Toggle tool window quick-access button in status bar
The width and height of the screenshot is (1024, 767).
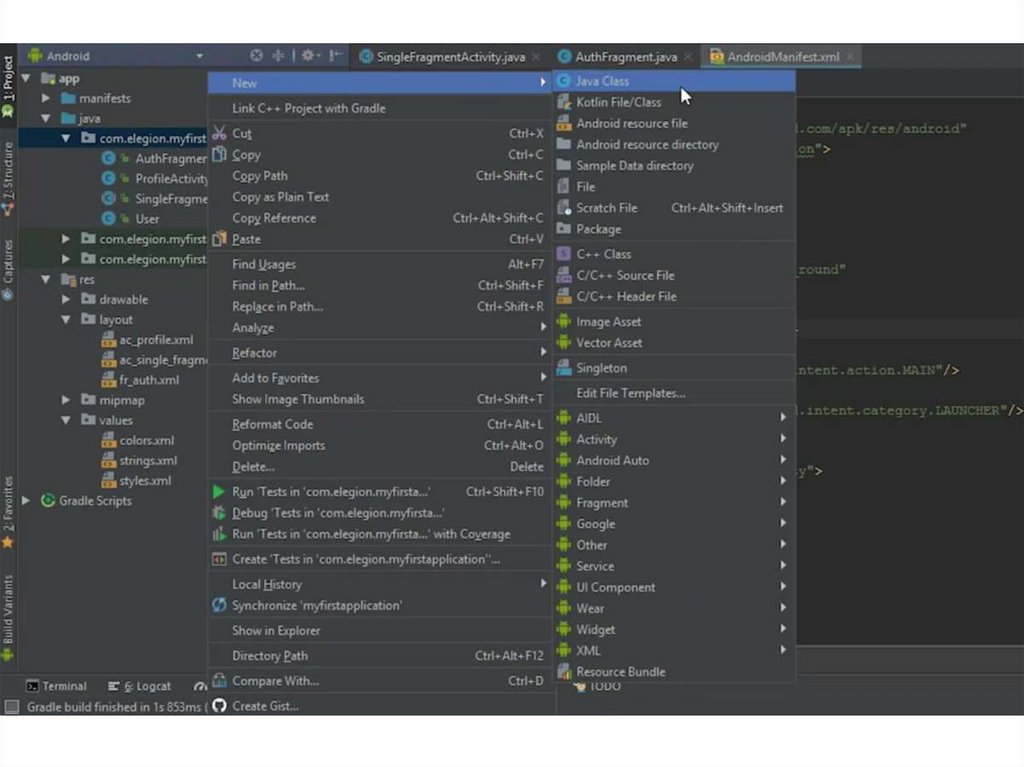(12, 707)
